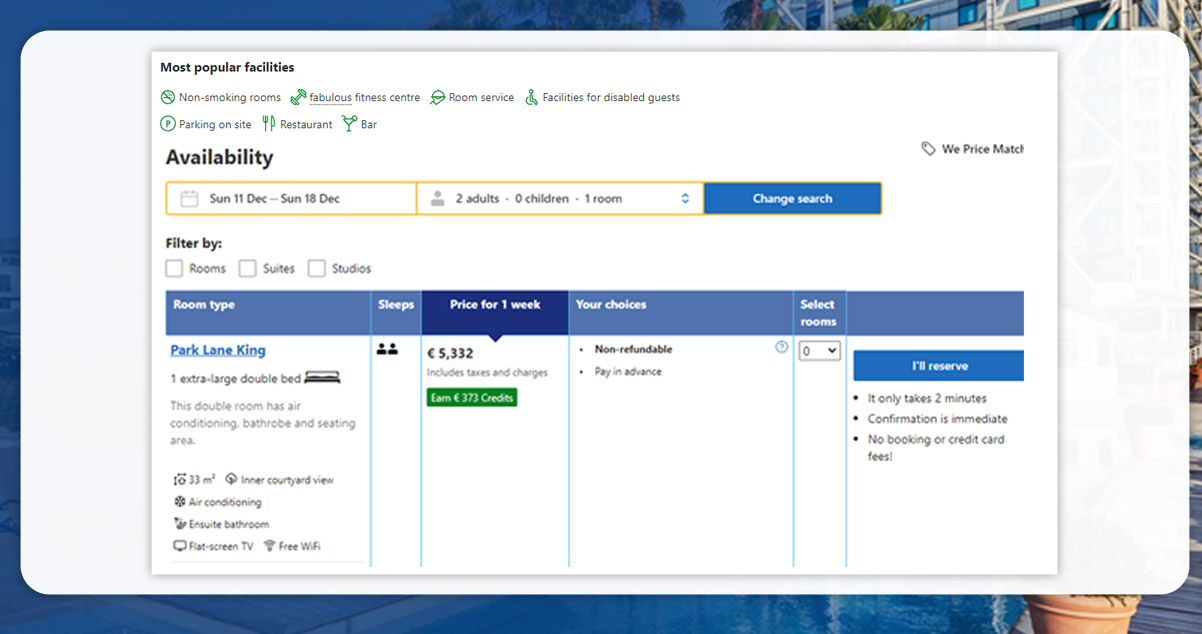Click the € 5,332 price
The width and height of the screenshot is (1202, 634).
pyautogui.click(x=450, y=353)
